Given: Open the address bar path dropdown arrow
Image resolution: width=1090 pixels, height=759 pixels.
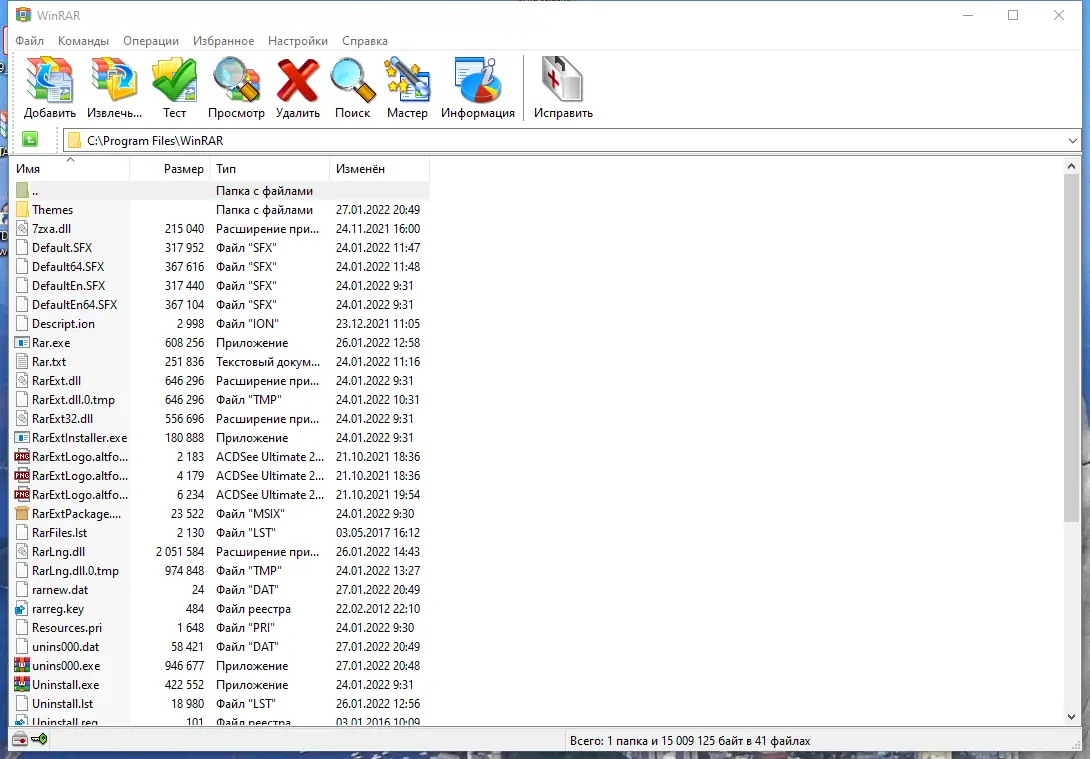Looking at the screenshot, I should pyautogui.click(x=1075, y=140).
